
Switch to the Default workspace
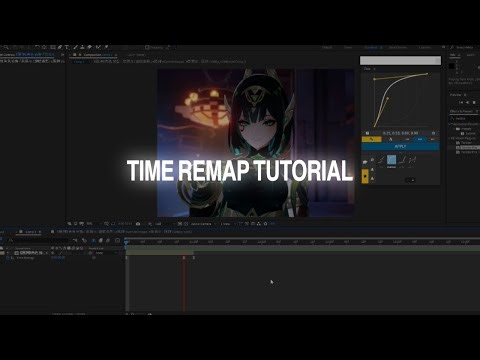pos(327,47)
